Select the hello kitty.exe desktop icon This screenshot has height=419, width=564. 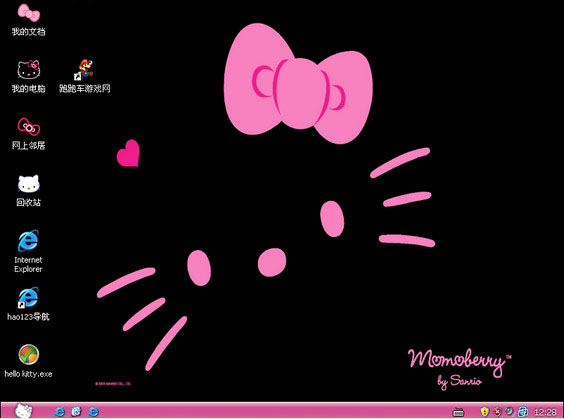point(29,355)
